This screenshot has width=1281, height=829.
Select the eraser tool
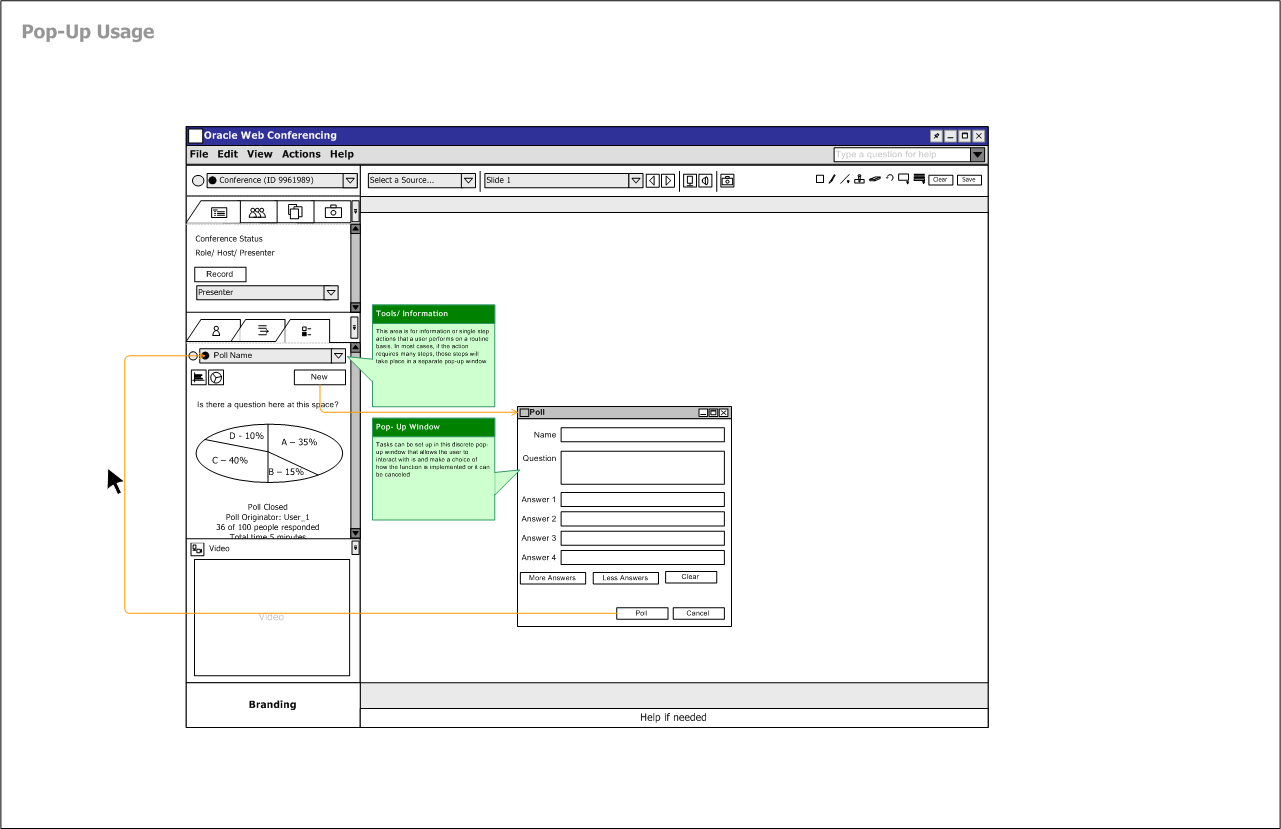click(x=874, y=179)
